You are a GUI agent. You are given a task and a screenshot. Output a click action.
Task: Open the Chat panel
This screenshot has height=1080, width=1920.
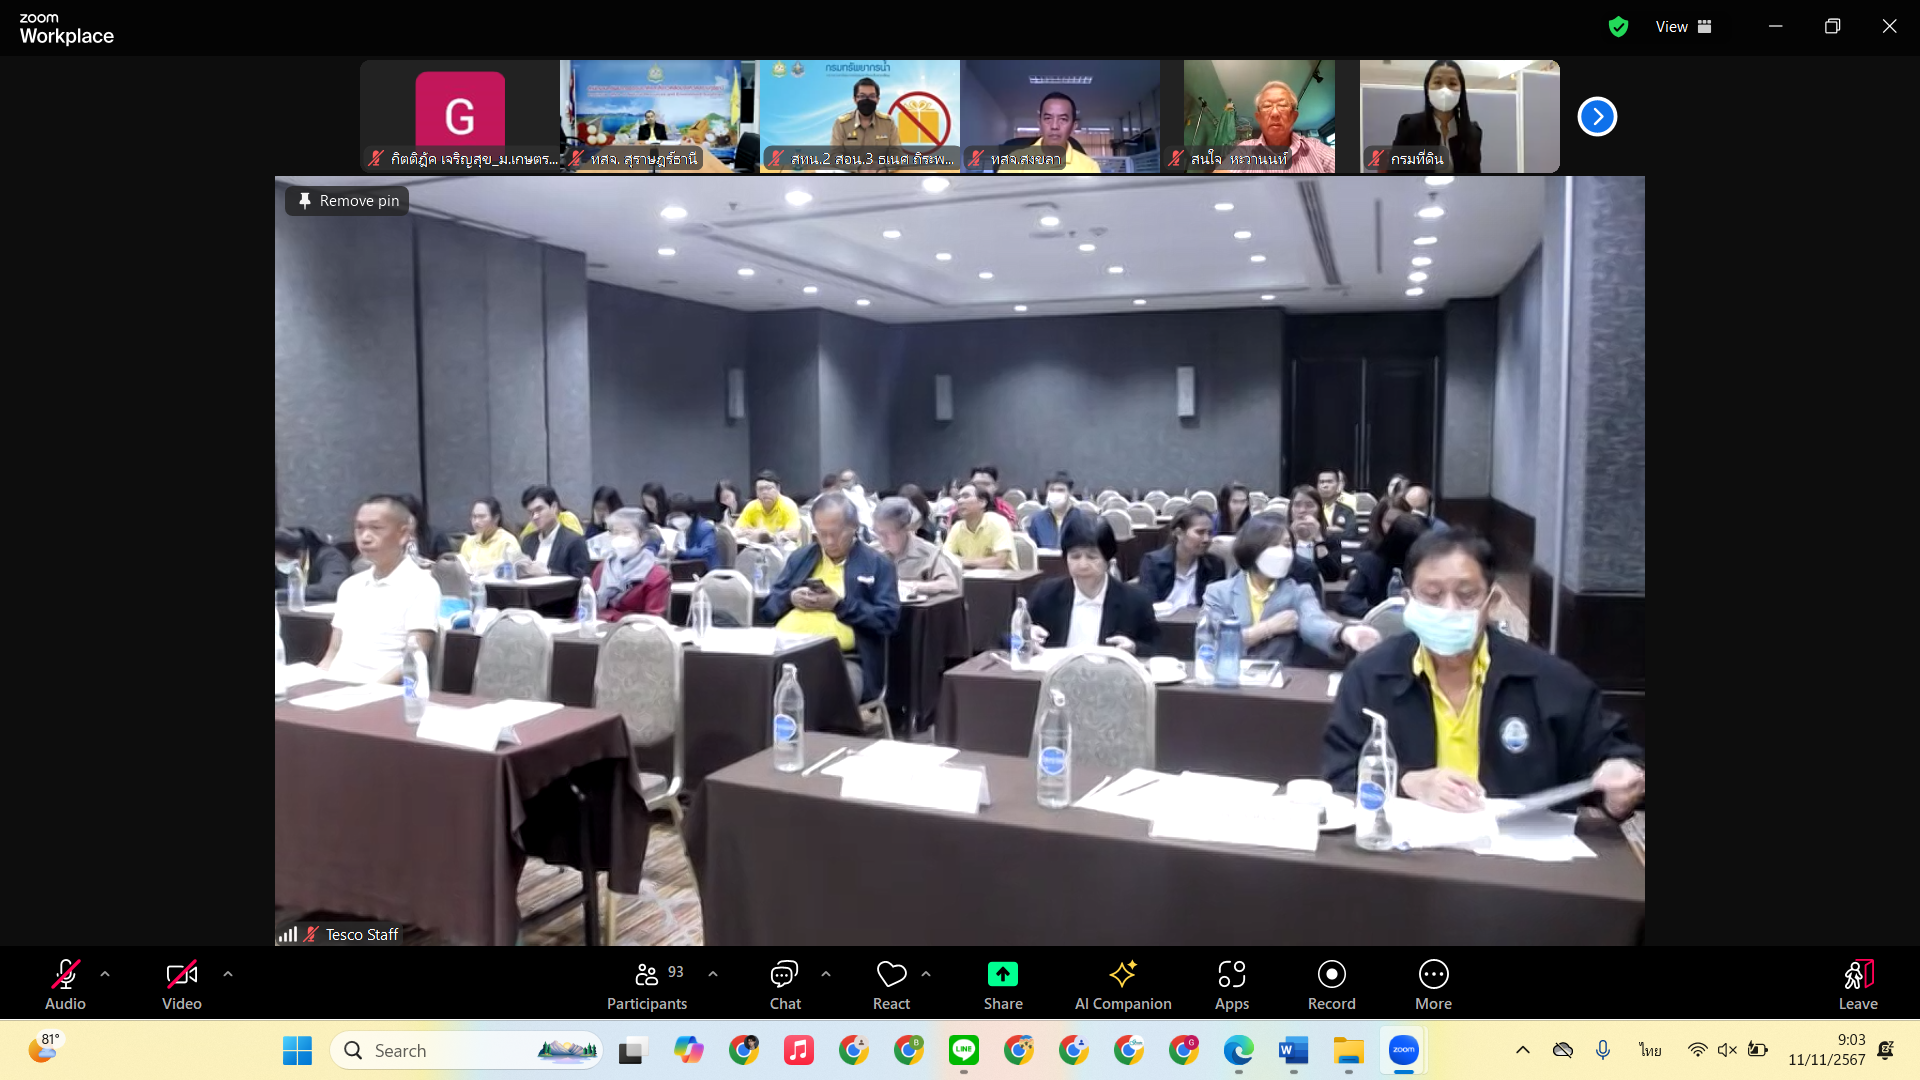784,985
